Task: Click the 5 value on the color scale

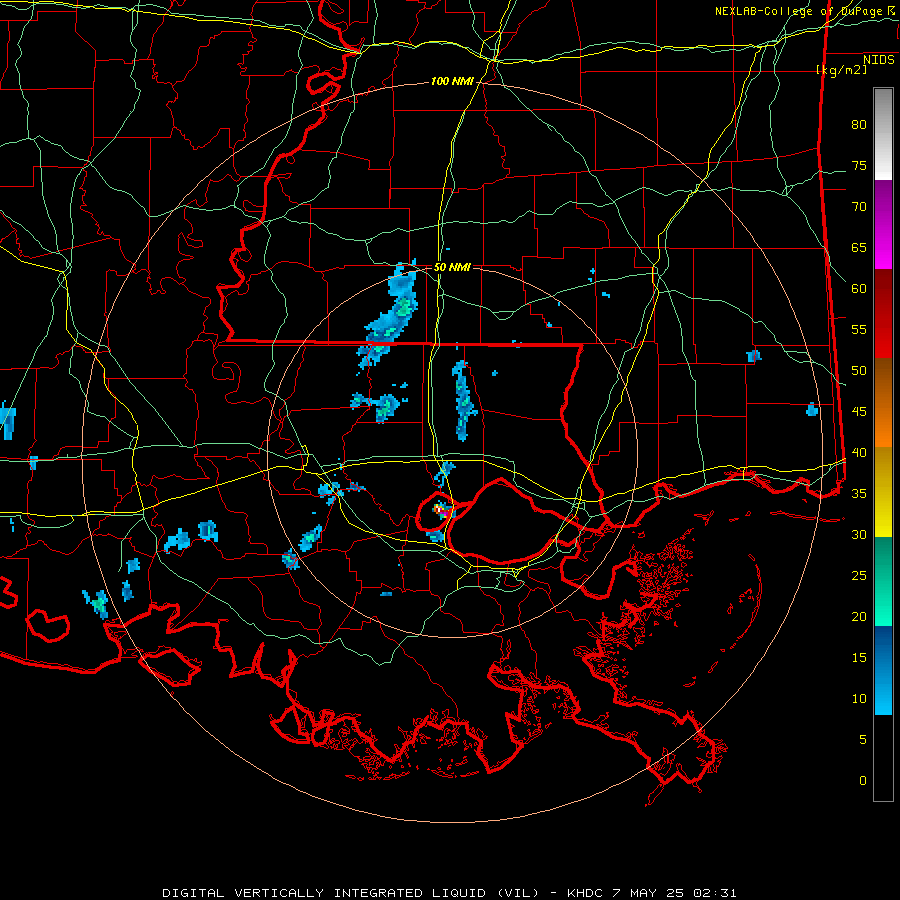Action: tap(863, 739)
